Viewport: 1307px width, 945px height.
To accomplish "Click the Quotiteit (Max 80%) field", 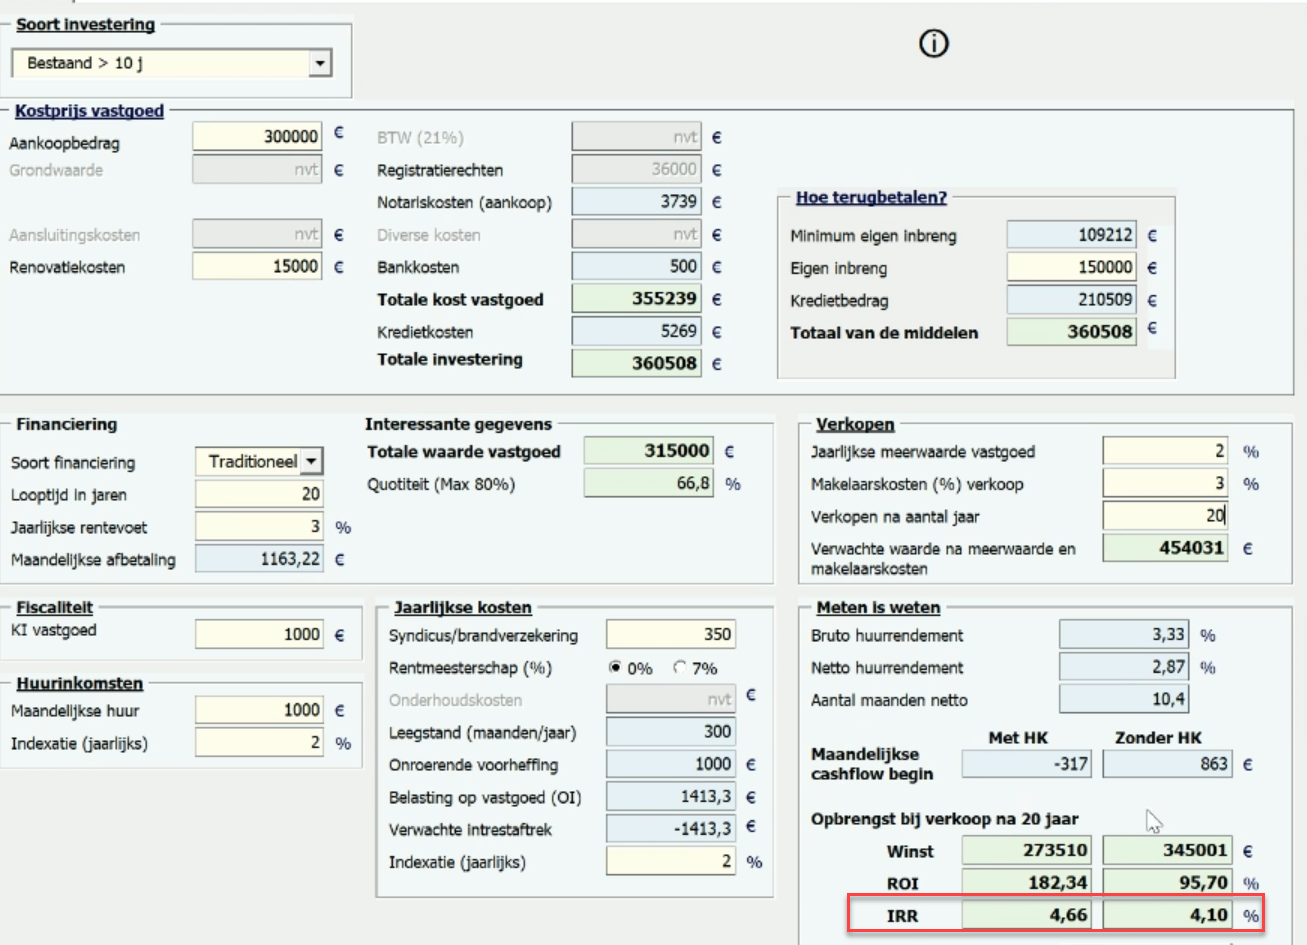I will coord(649,483).
